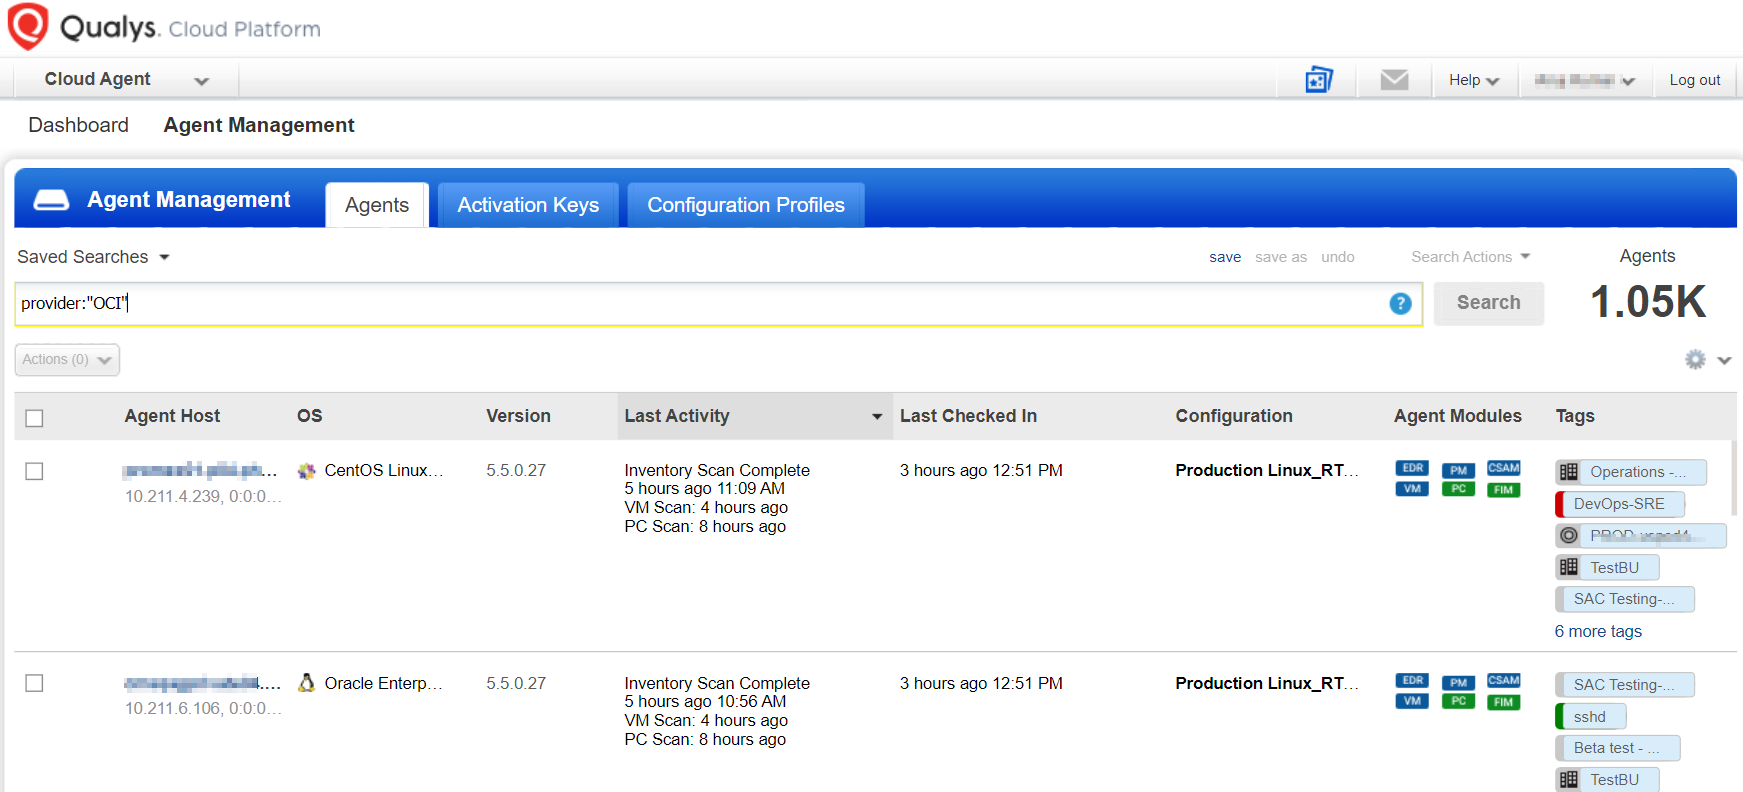Screen dimensions: 1743x792
Task: Click FIM module badge in second row
Action: click(1503, 702)
